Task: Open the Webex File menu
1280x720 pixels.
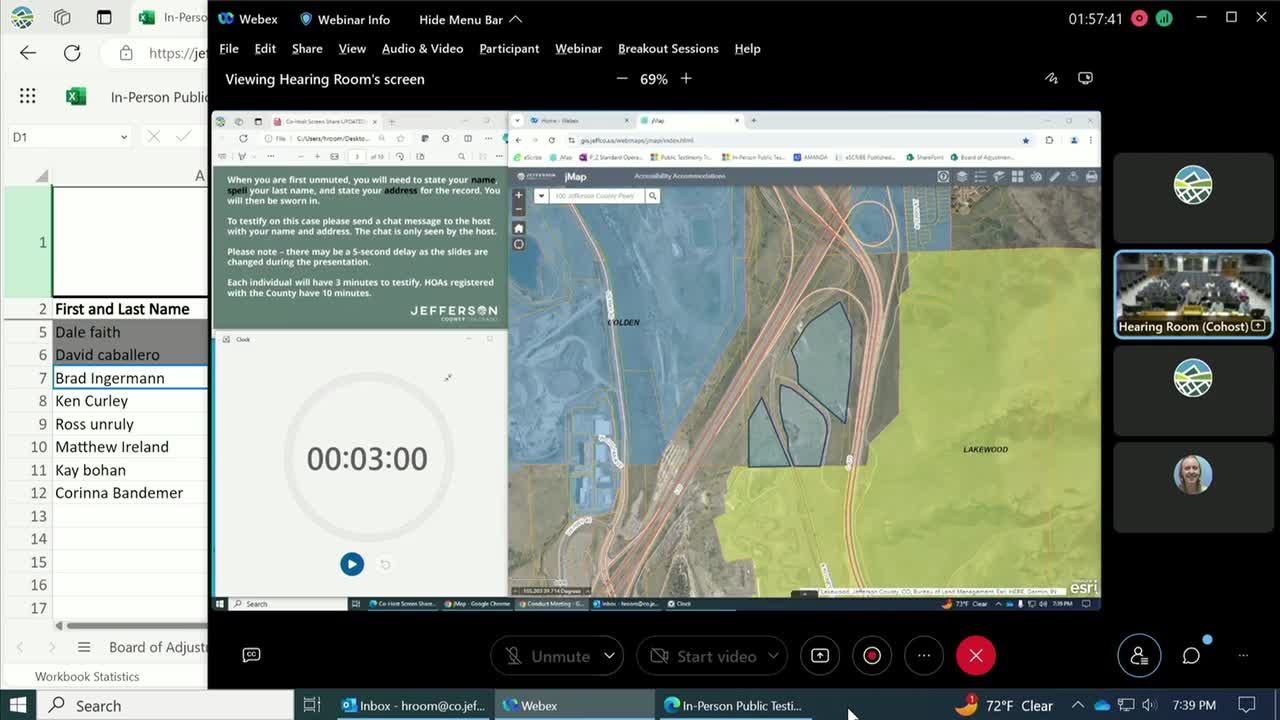Action: click(x=229, y=48)
